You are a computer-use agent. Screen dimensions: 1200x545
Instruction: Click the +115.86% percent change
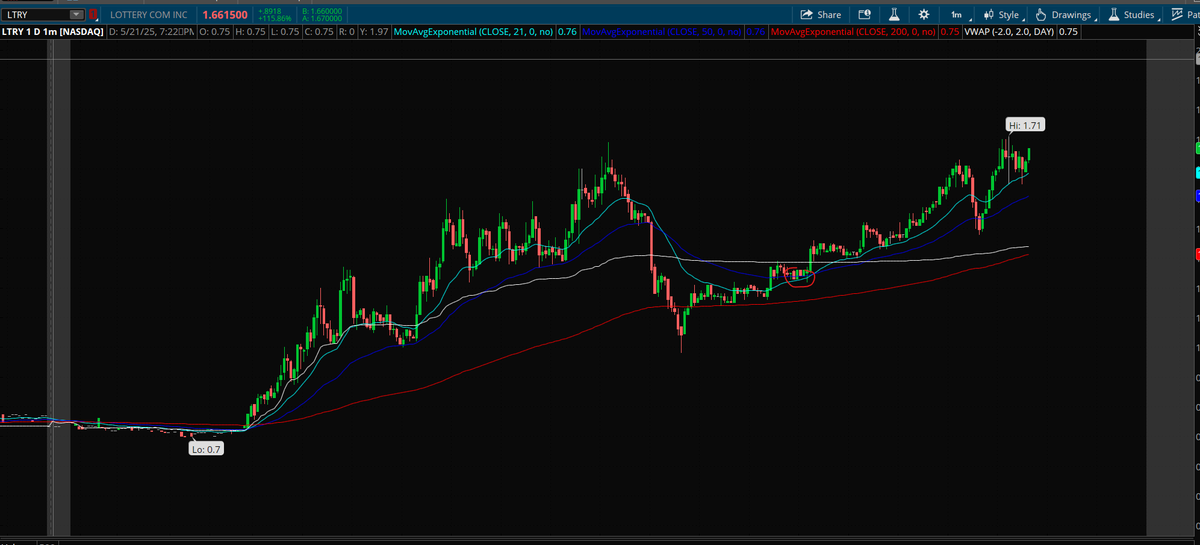[x=273, y=19]
